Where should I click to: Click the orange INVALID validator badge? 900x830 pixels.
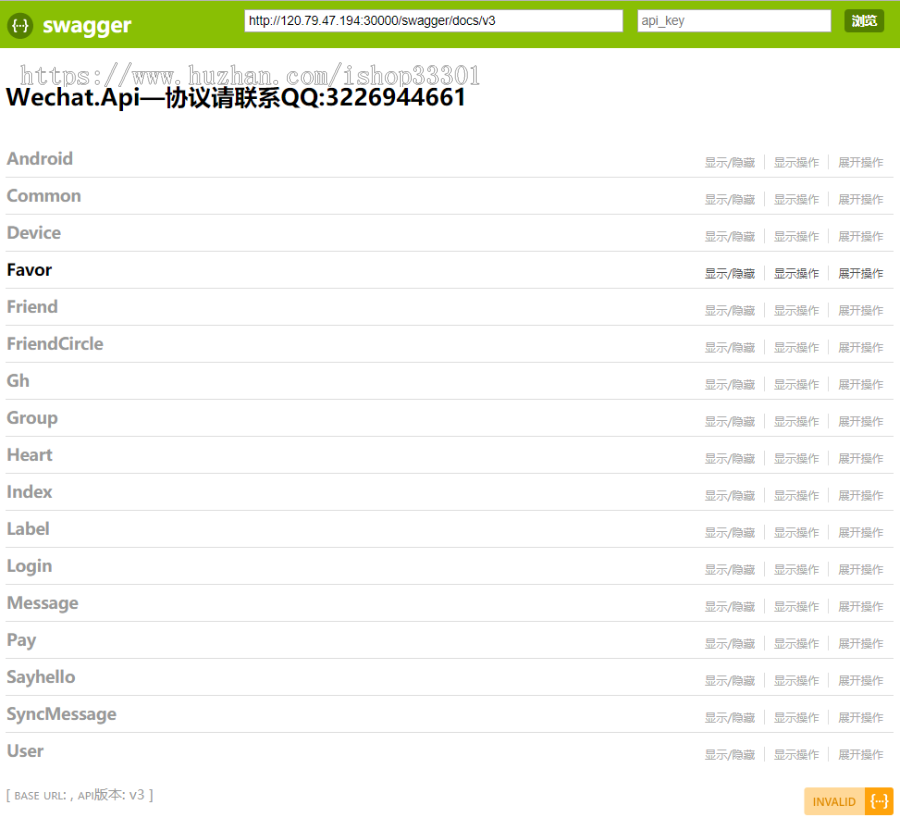848,801
